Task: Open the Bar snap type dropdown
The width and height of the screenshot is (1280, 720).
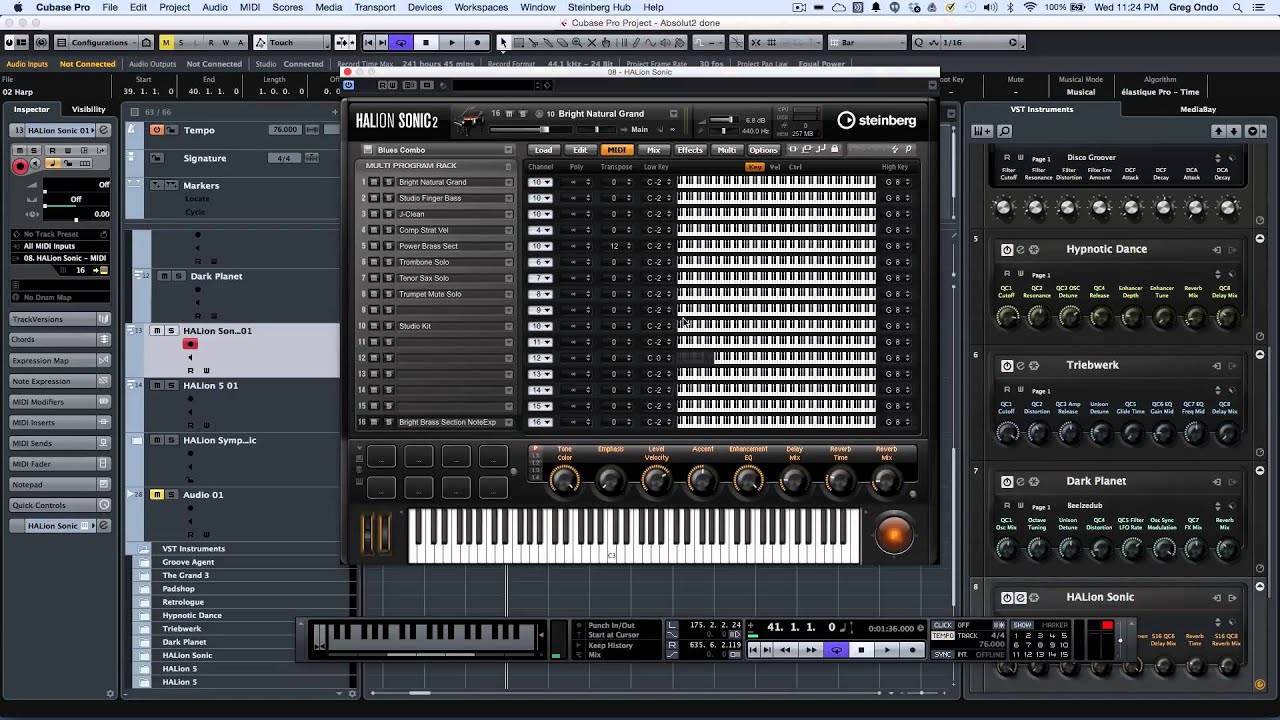Action: coord(868,42)
